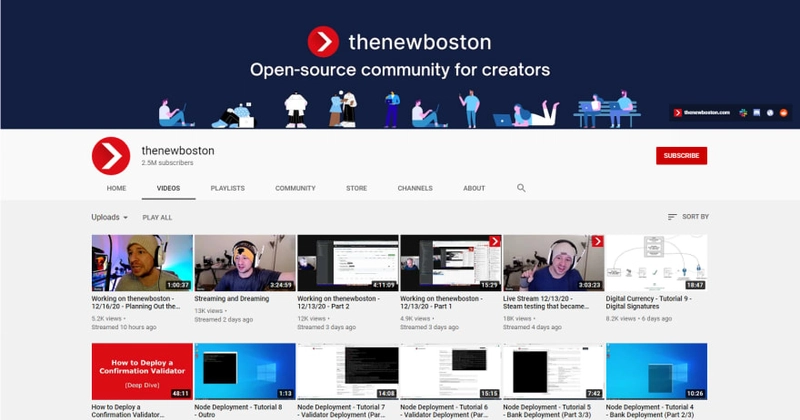
Task: Click the thenewboston channel name
Action: point(178,151)
